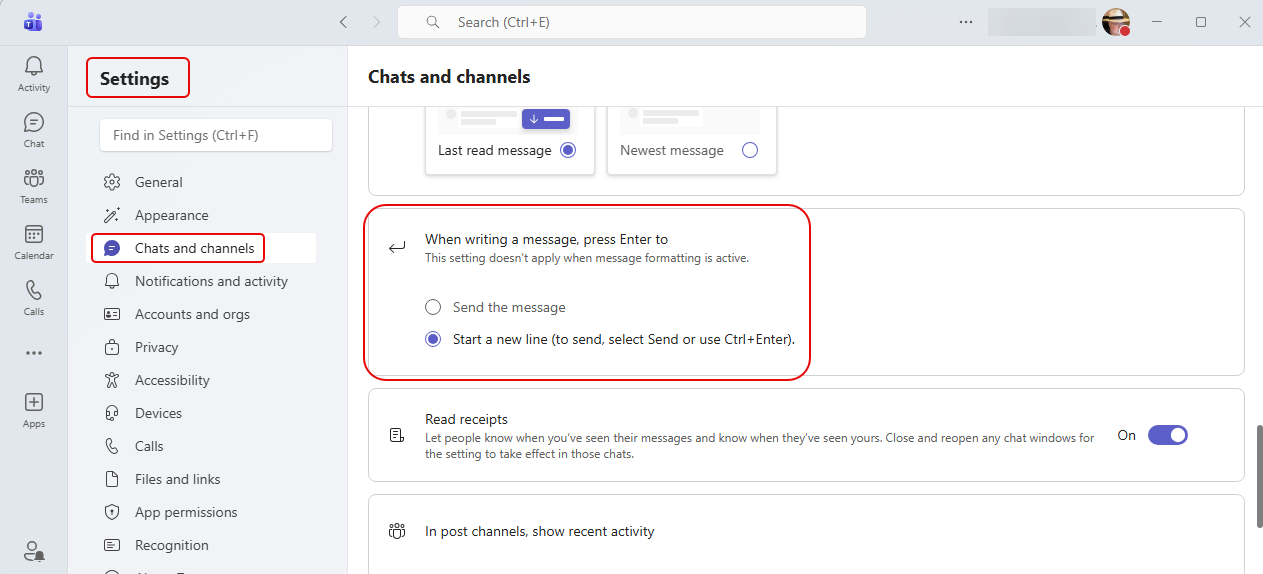Viewport: 1263px width, 574px height.
Task: Select the Send the message option
Action: pyautogui.click(x=433, y=307)
